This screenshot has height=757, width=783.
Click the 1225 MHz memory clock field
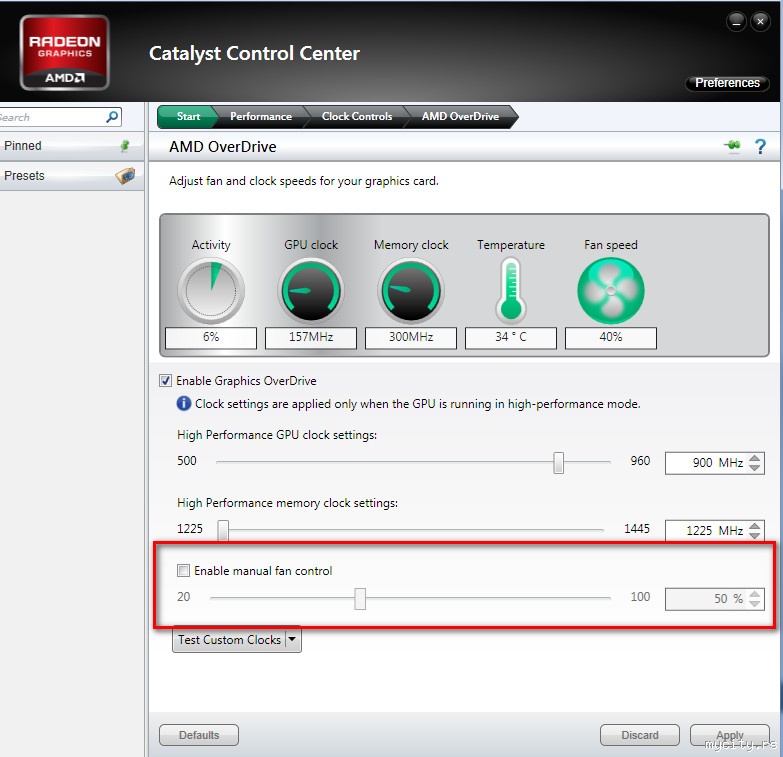715,530
